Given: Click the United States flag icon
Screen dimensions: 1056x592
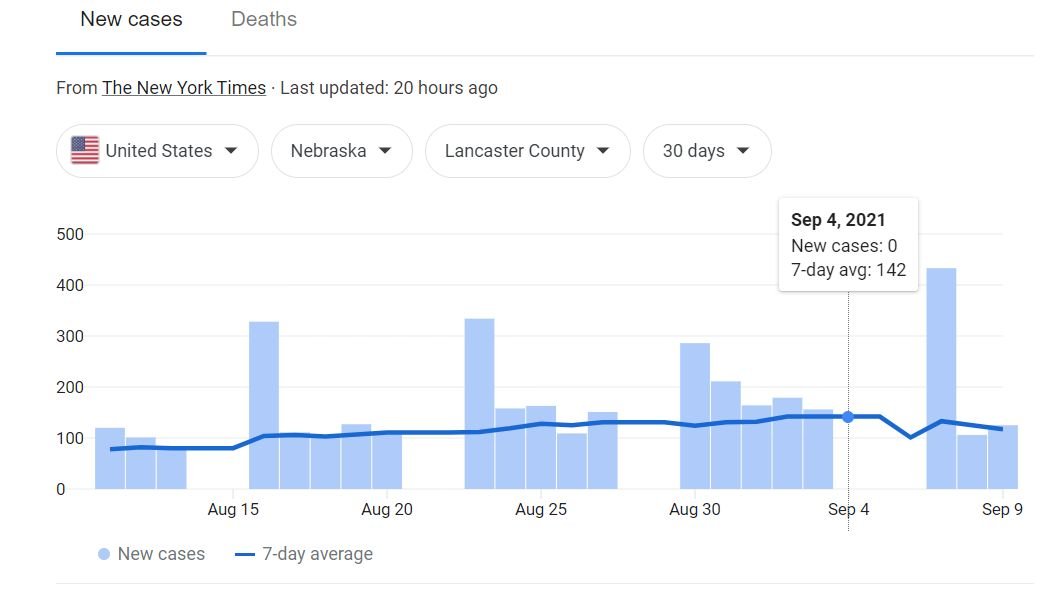Looking at the screenshot, I should pyautogui.click(x=85, y=151).
